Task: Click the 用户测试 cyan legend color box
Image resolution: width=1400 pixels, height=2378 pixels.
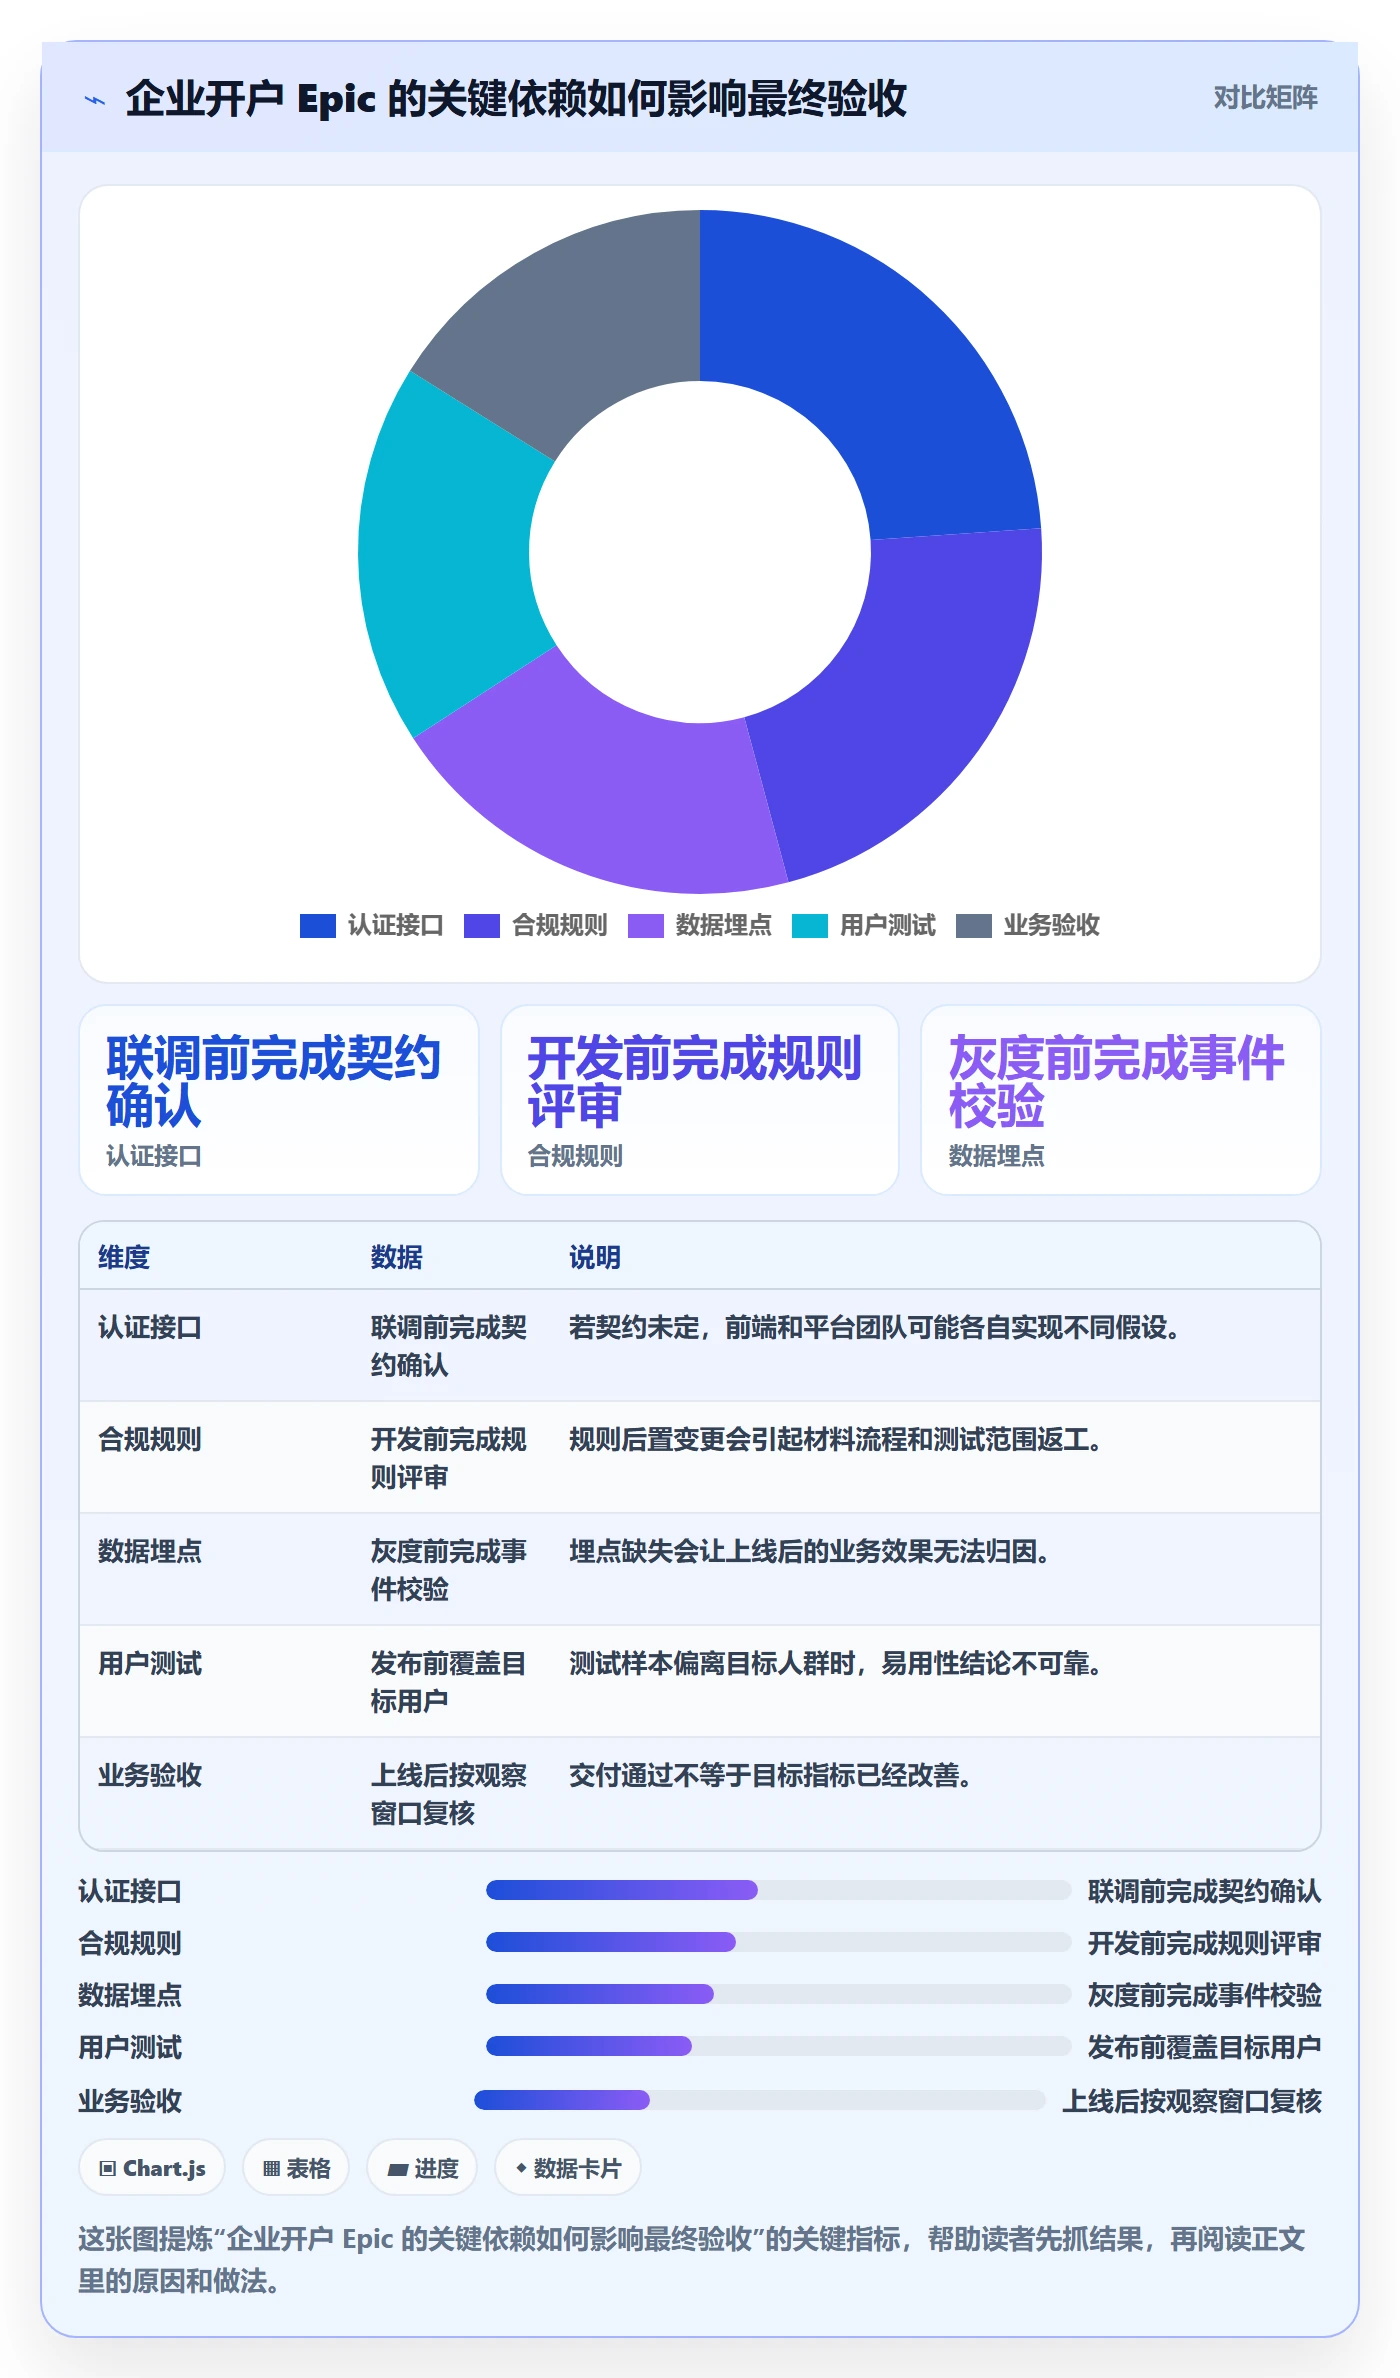Action: coord(809,926)
